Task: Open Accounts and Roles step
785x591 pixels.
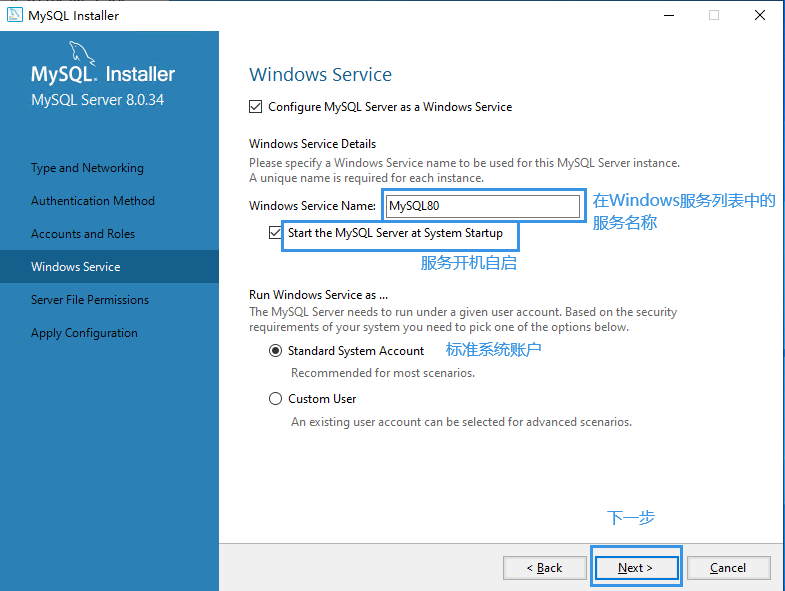Action: (x=83, y=234)
